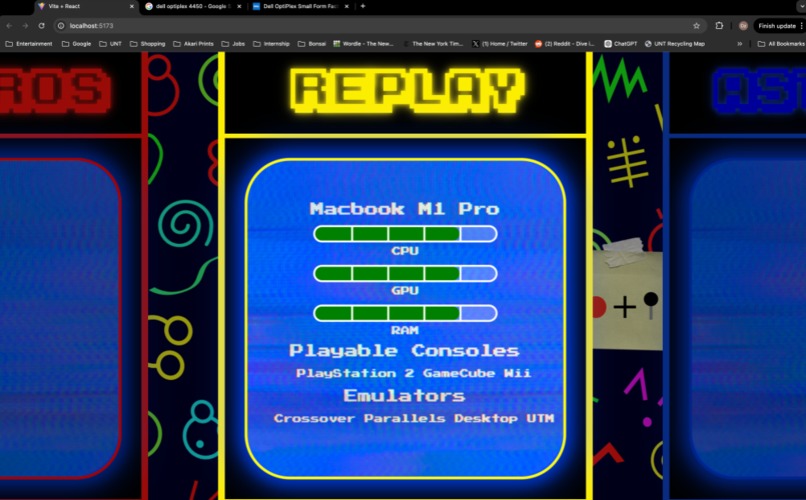806x500 pixels.
Task: Click the CPU label
Action: pyautogui.click(x=405, y=251)
